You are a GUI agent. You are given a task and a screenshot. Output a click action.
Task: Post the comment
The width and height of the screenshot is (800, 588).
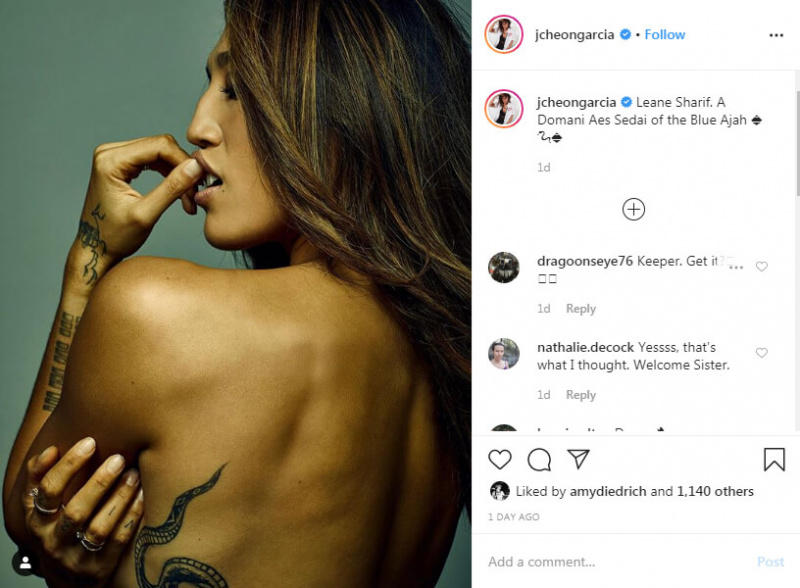pyautogui.click(x=770, y=562)
